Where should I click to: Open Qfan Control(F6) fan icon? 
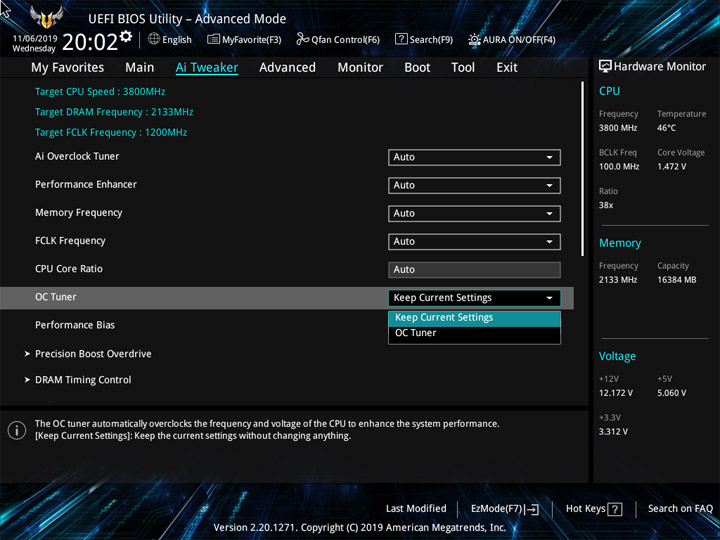point(302,39)
